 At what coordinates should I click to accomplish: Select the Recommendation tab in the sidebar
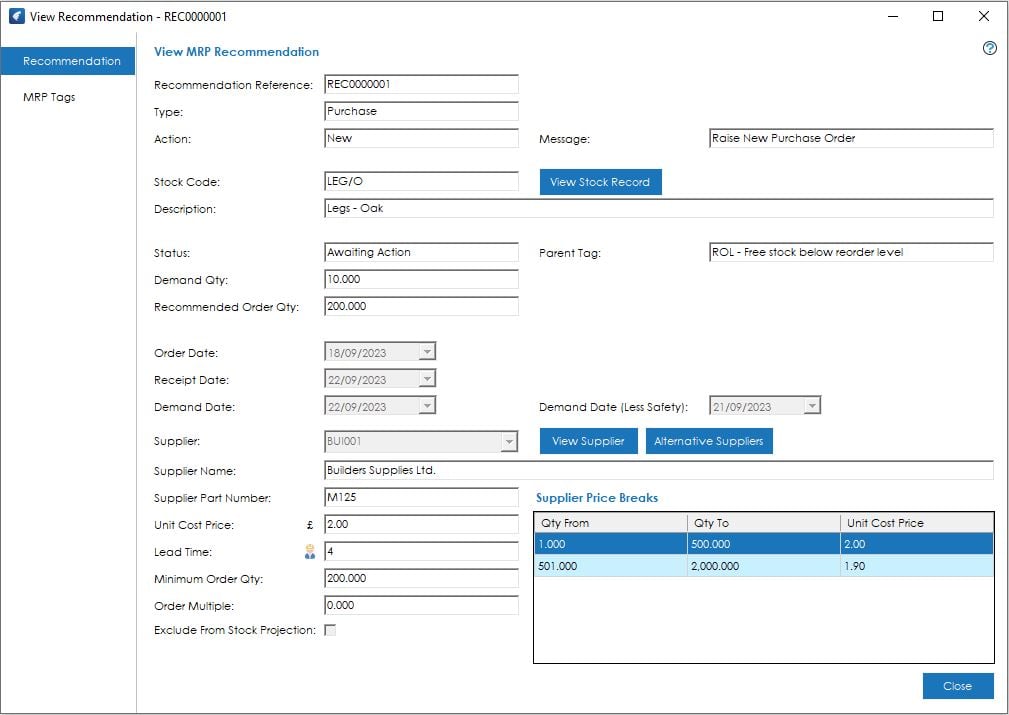click(x=68, y=60)
